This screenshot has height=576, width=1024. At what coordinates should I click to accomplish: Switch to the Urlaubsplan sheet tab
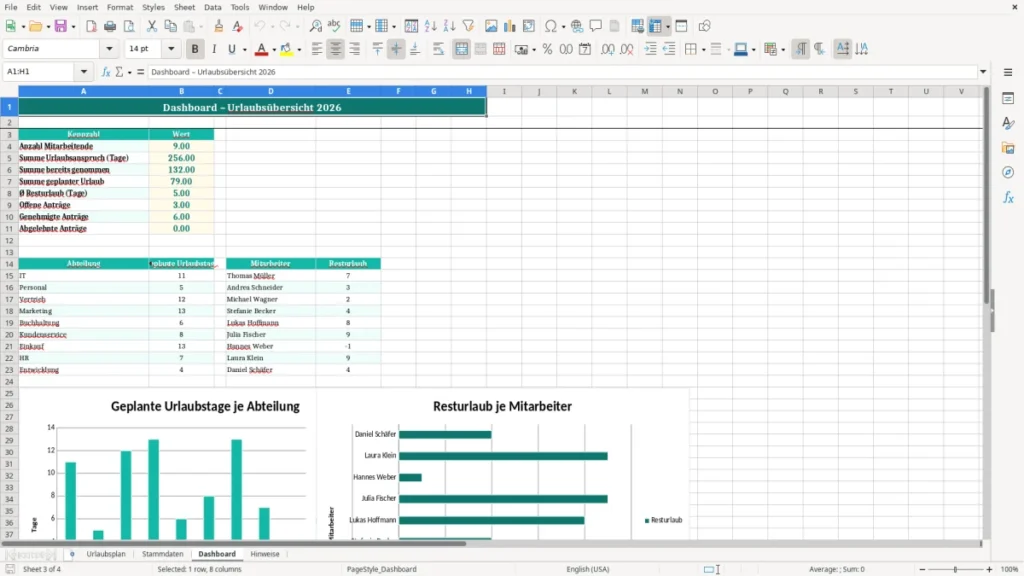coord(106,554)
